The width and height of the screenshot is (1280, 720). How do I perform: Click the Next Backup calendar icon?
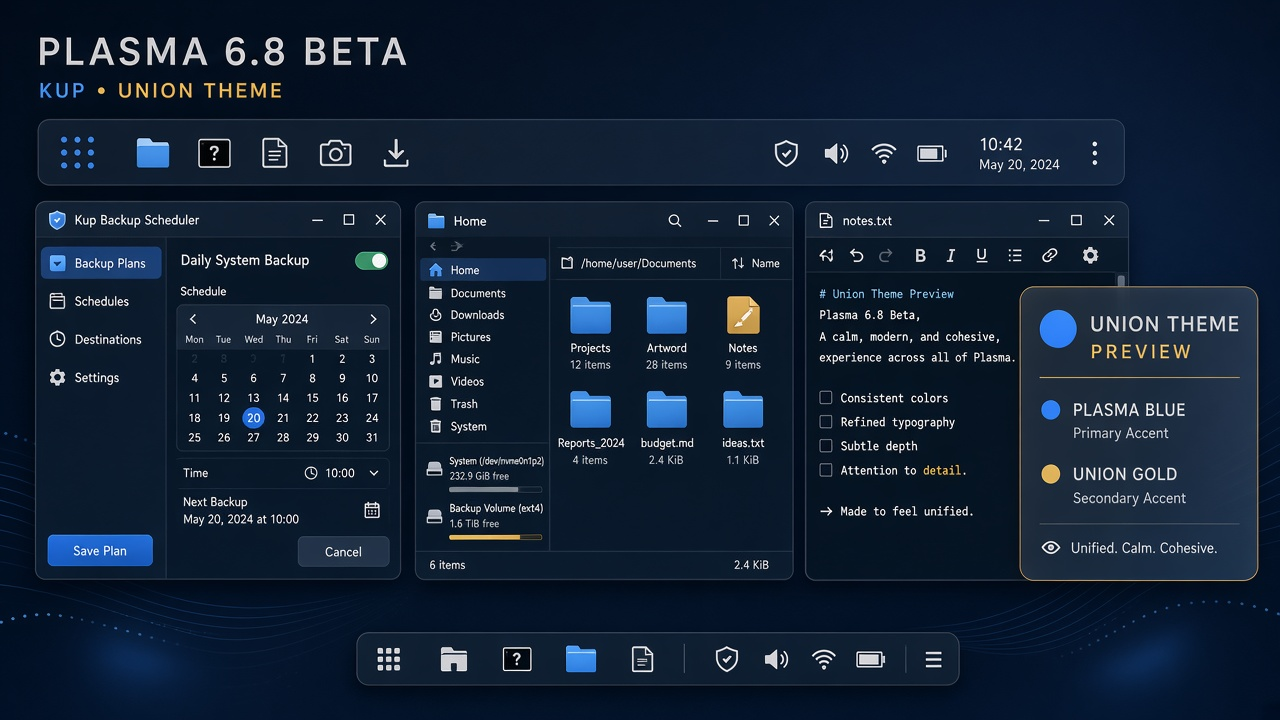[x=372, y=510]
